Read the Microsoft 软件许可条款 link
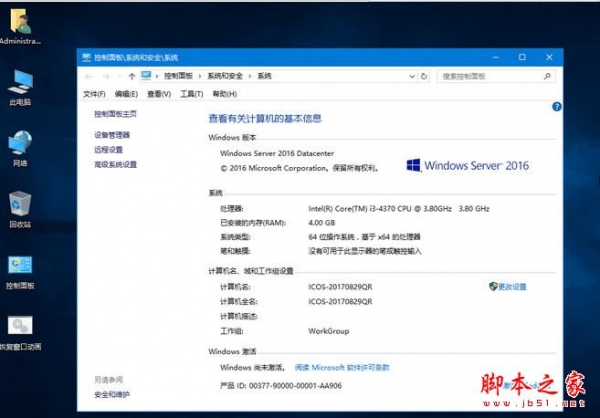The height and width of the screenshot is (418, 600). point(342,367)
